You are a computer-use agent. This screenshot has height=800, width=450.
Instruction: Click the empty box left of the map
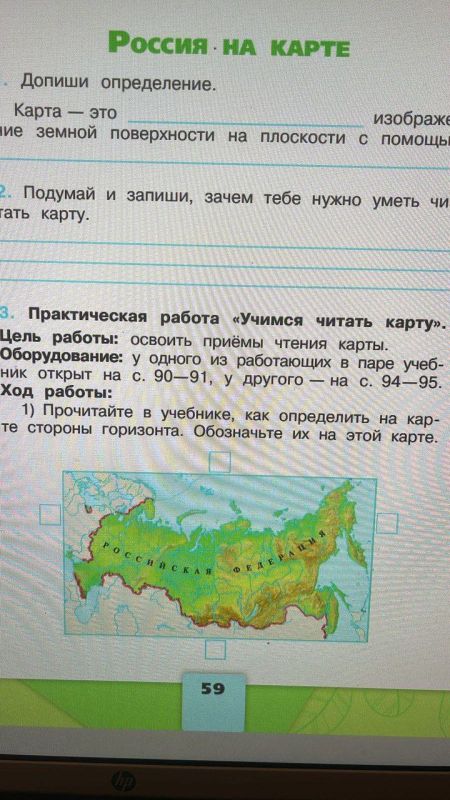tap(50, 514)
